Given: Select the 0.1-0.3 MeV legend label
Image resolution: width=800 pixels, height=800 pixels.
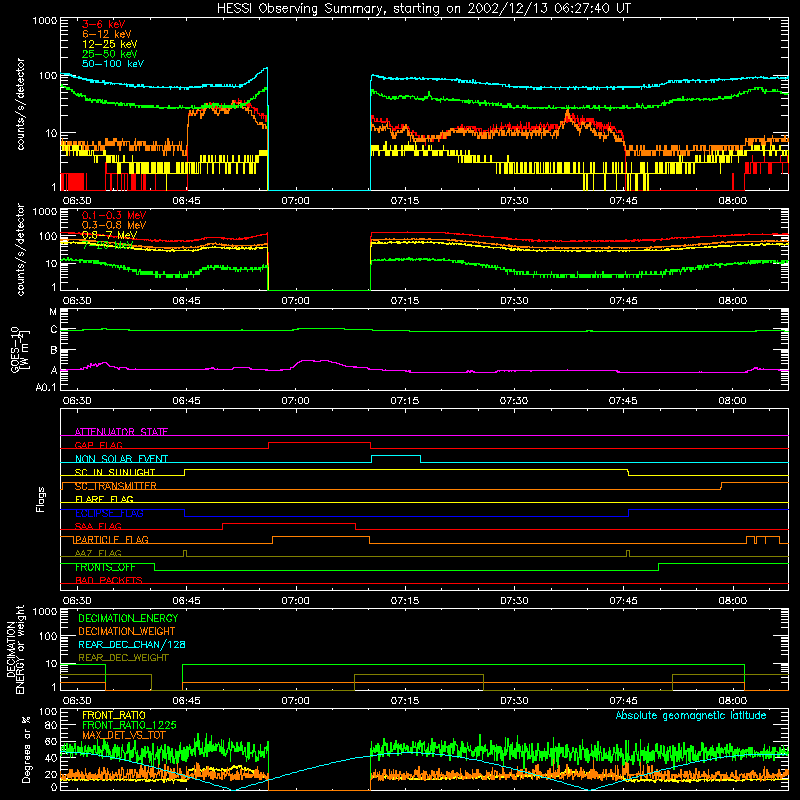Looking at the screenshot, I should click(x=114, y=215).
